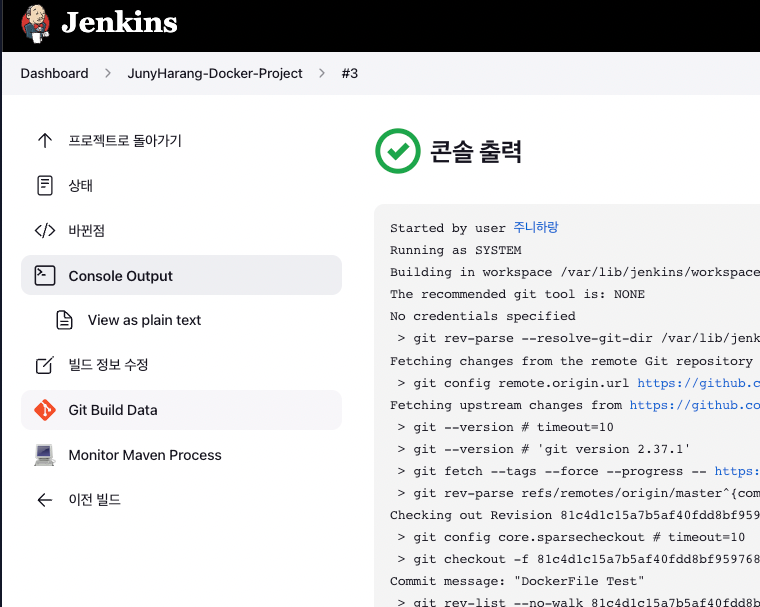This screenshot has height=607, width=760.
Task: Open github link on Fetching upstream changes line
Action: pyautogui.click(x=695, y=405)
